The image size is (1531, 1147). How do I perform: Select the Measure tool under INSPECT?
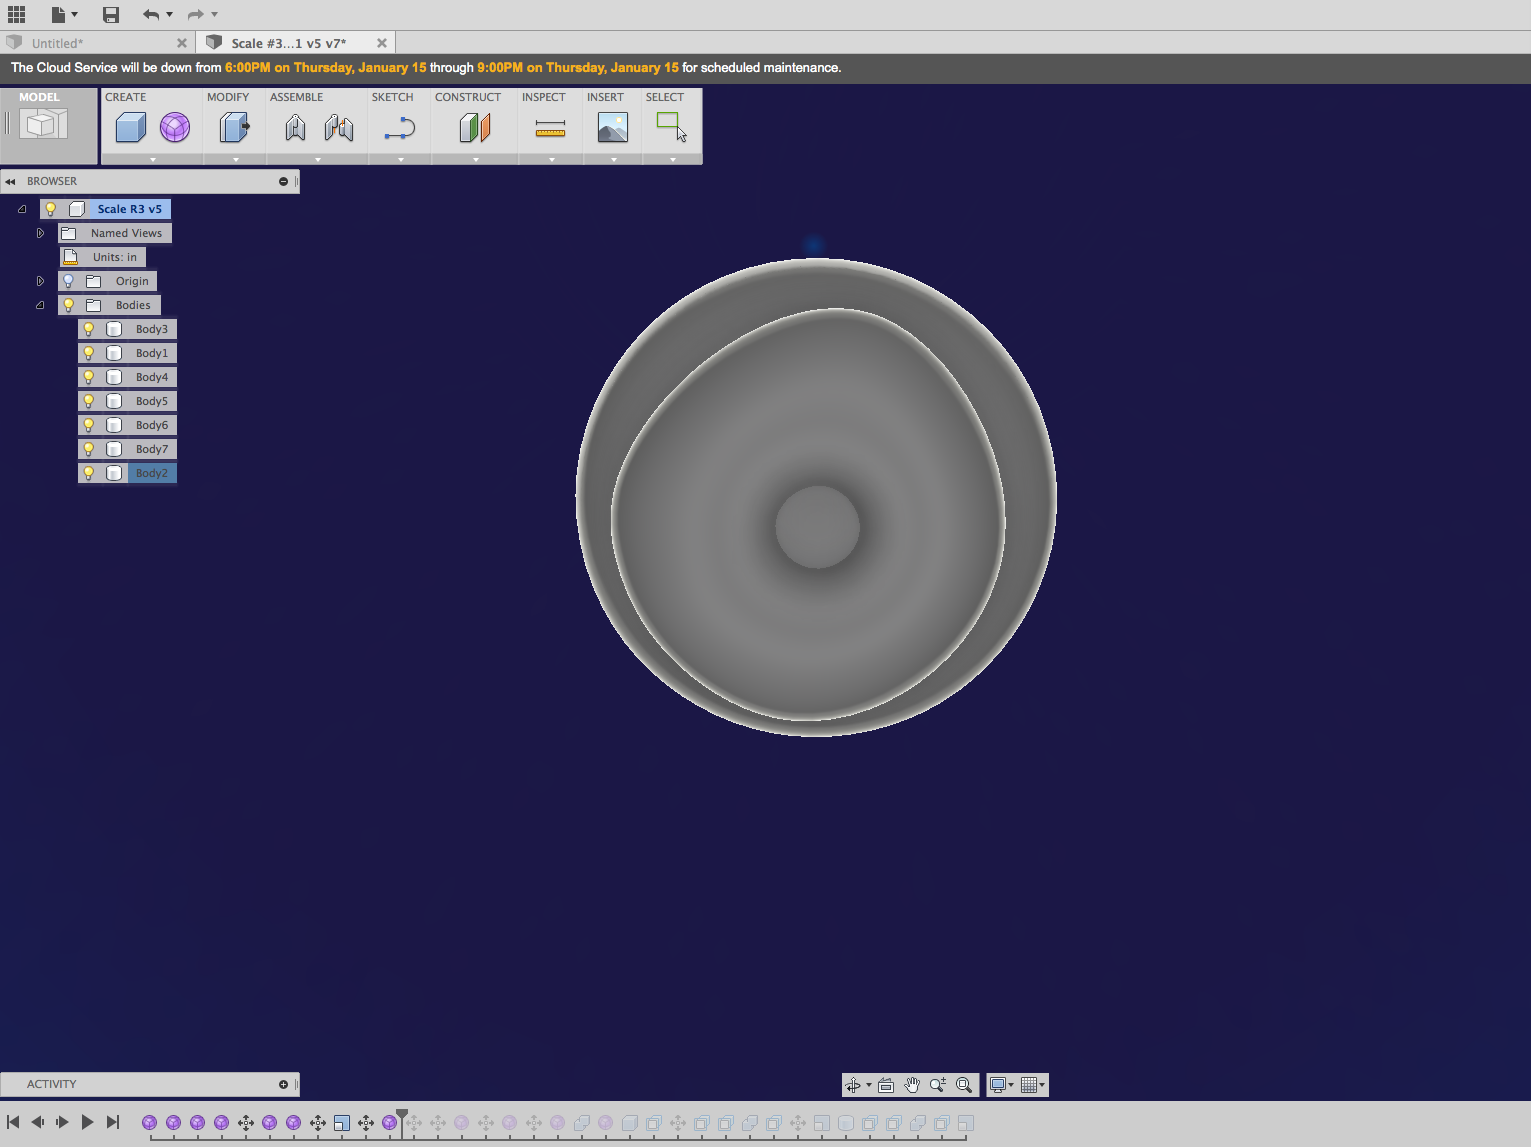(x=550, y=128)
